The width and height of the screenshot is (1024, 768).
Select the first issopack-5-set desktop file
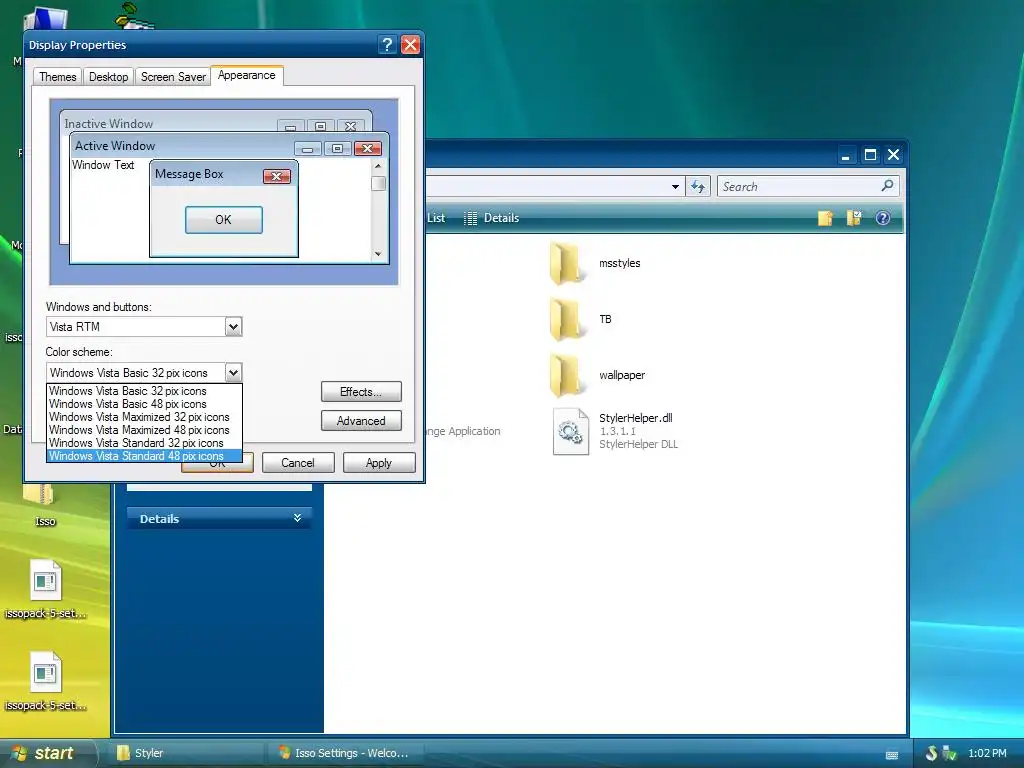click(x=45, y=590)
